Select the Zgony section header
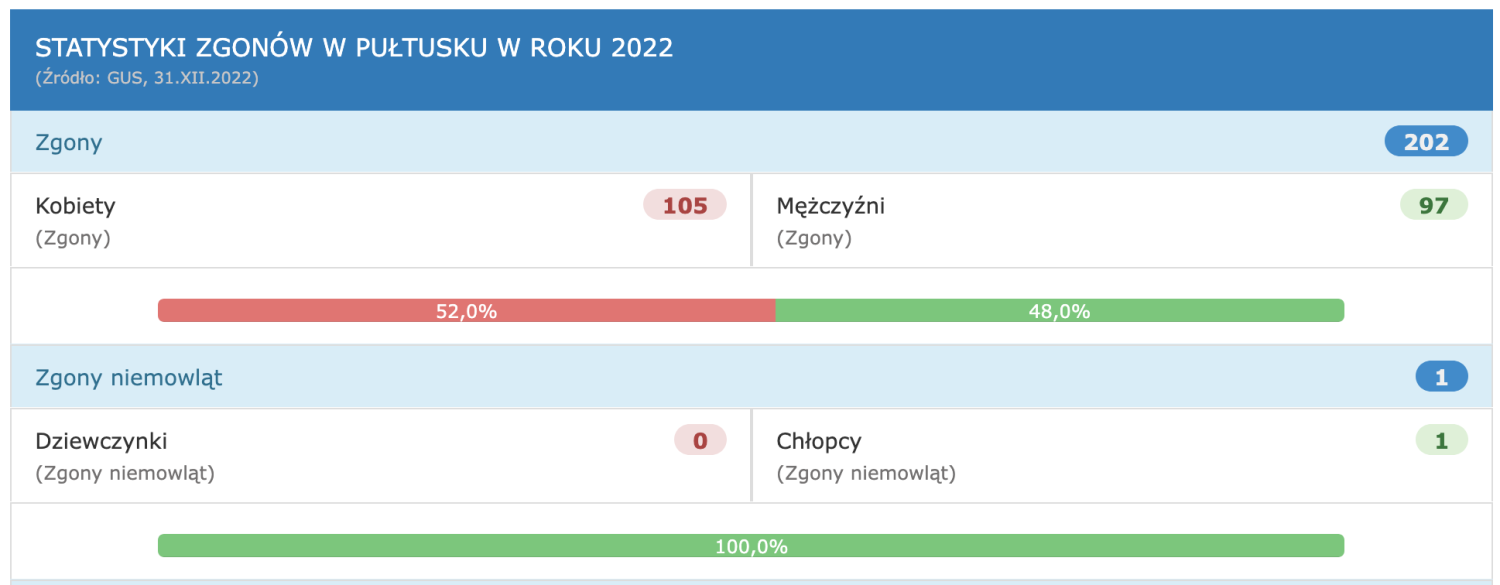 (x=751, y=142)
